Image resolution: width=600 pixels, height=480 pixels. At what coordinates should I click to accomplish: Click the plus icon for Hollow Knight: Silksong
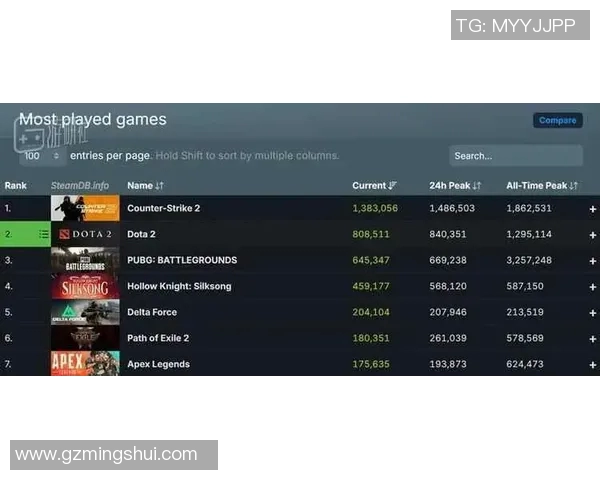[592, 287]
